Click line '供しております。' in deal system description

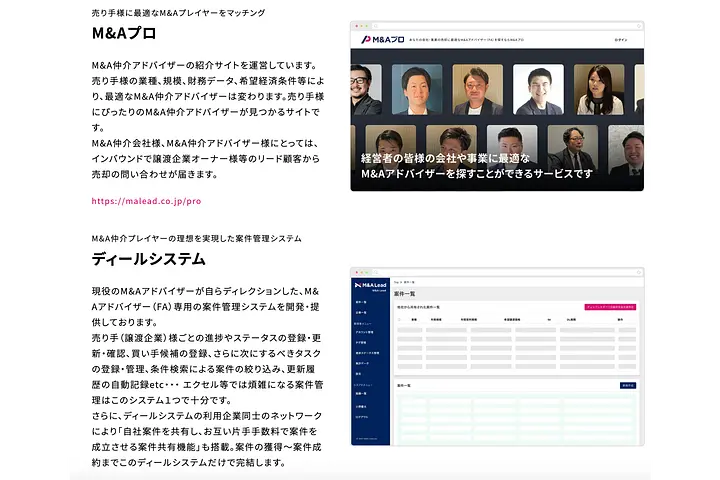pyautogui.click(x=125, y=322)
